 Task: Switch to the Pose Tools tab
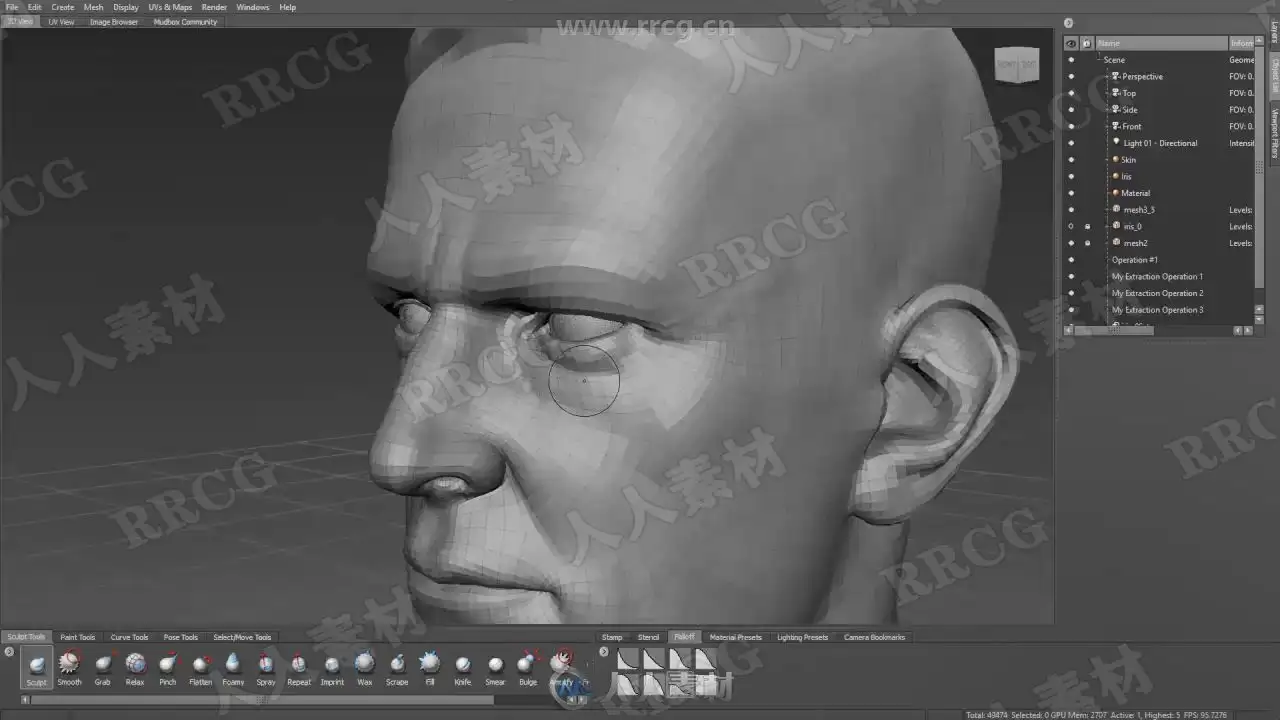coord(181,637)
